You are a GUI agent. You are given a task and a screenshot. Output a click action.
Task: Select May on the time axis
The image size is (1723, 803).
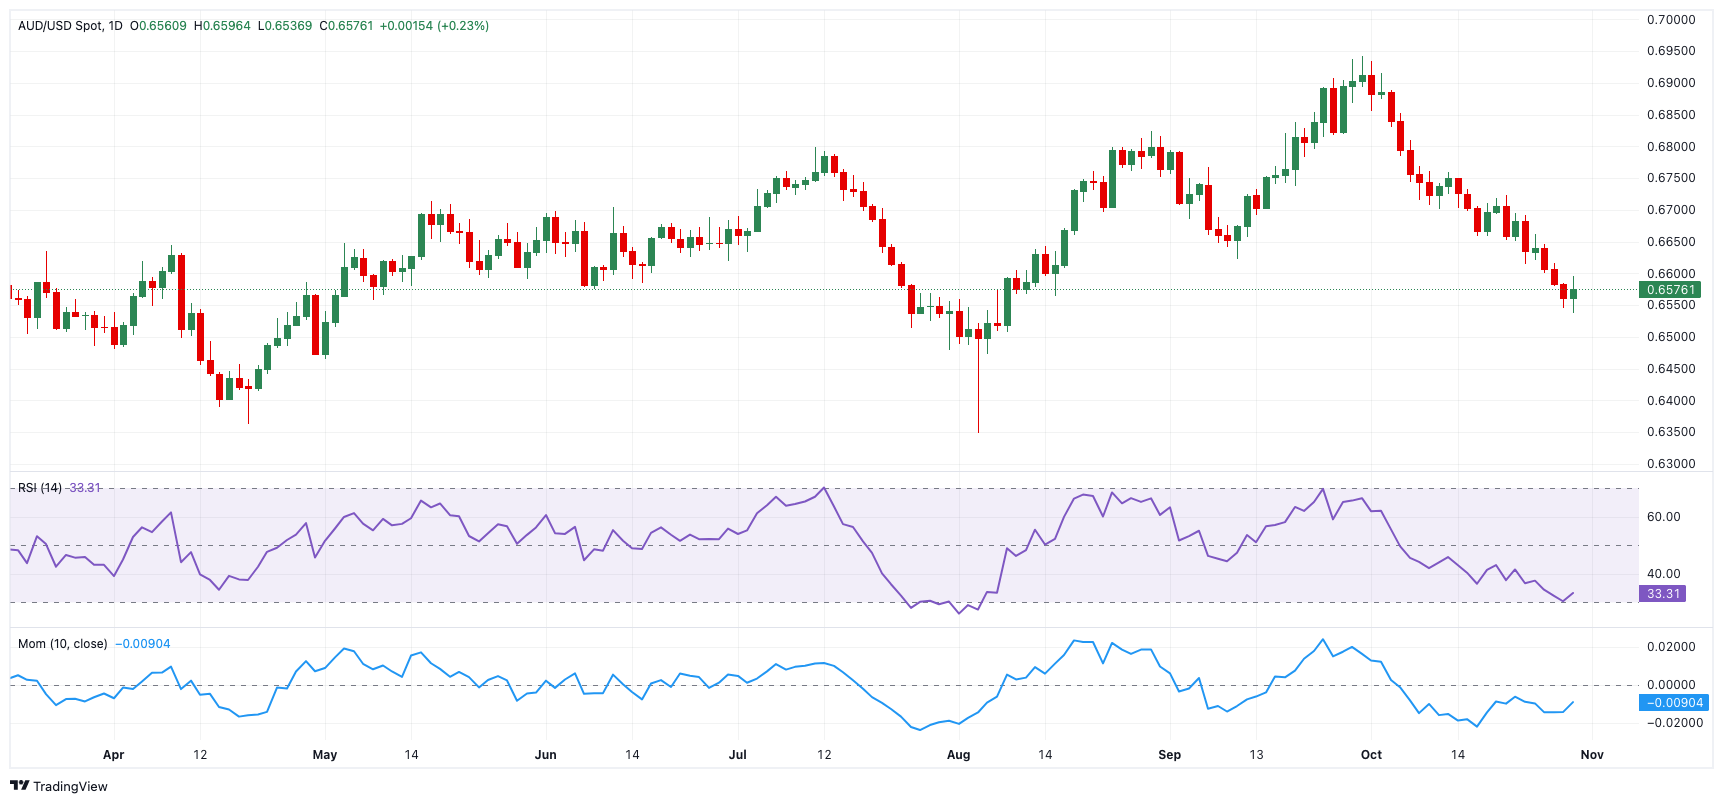click(325, 755)
